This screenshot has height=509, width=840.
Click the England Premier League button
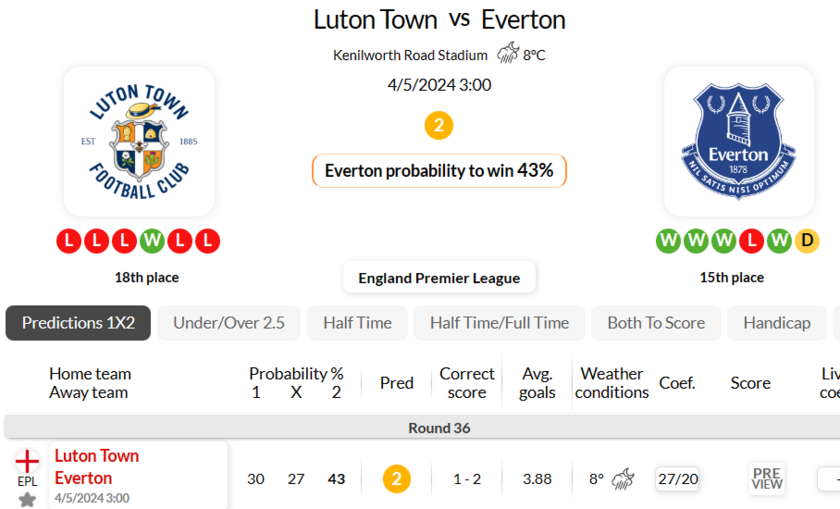point(439,278)
